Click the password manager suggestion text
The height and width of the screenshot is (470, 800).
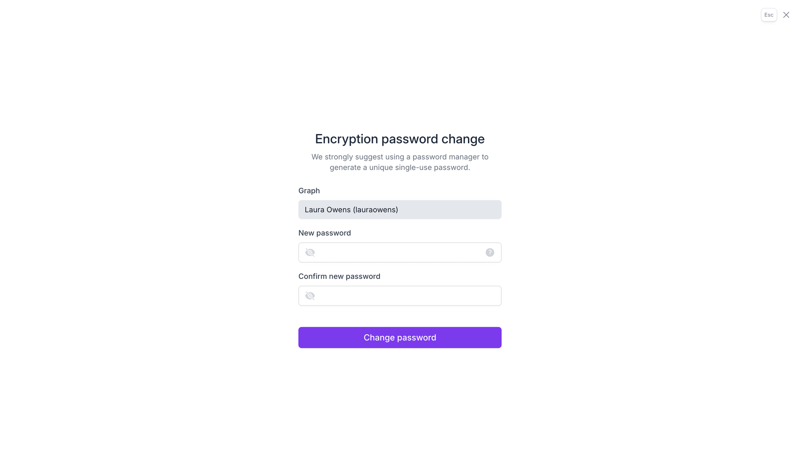coord(400,162)
